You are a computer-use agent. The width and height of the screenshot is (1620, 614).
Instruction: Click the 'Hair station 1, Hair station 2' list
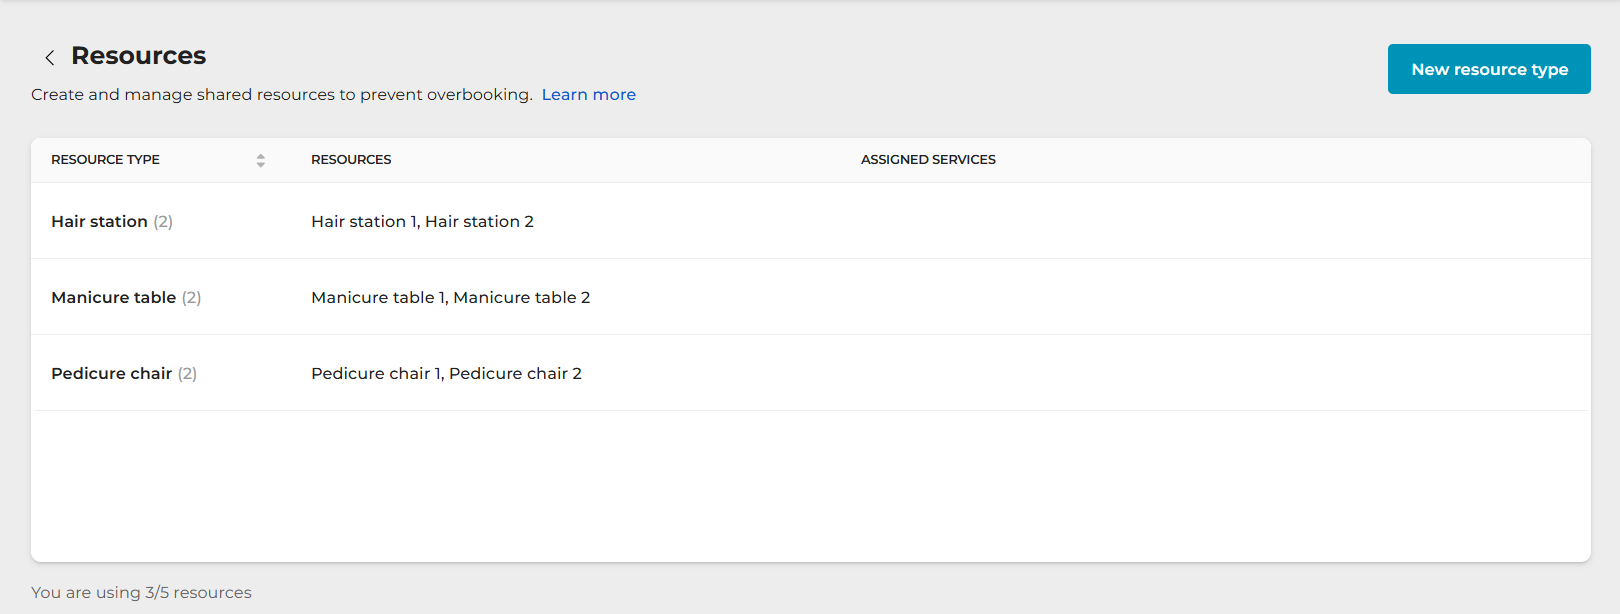[x=422, y=221]
